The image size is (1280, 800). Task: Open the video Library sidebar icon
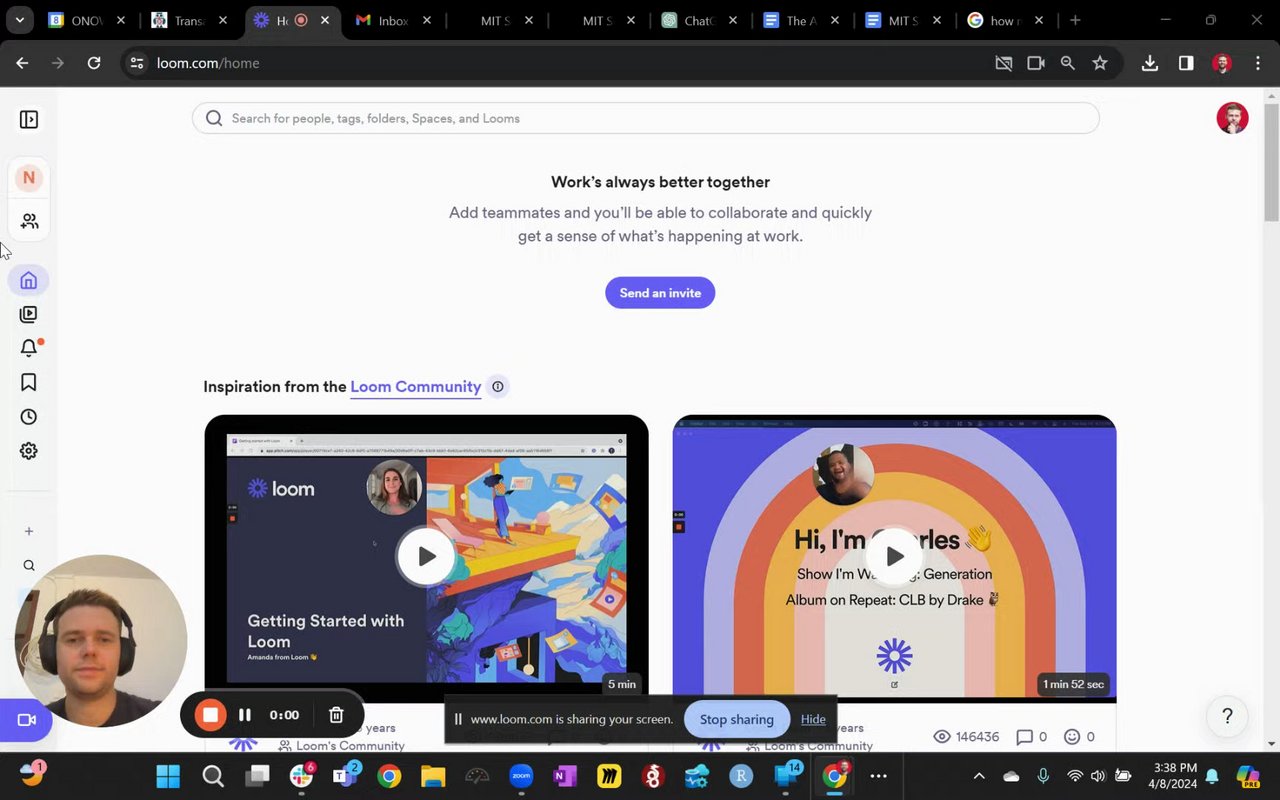coord(28,314)
